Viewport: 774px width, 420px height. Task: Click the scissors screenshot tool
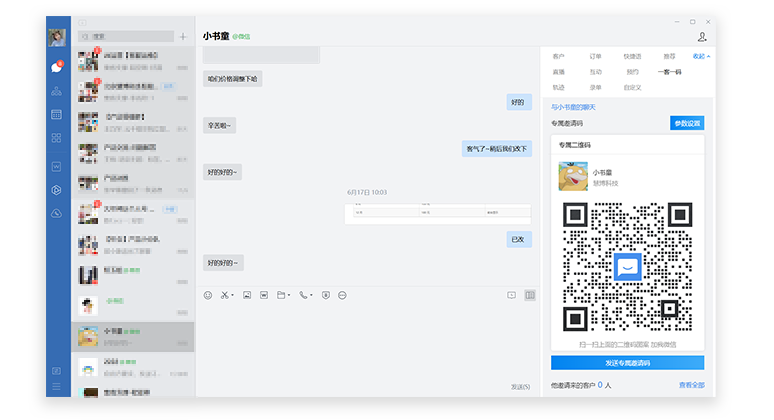point(225,295)
